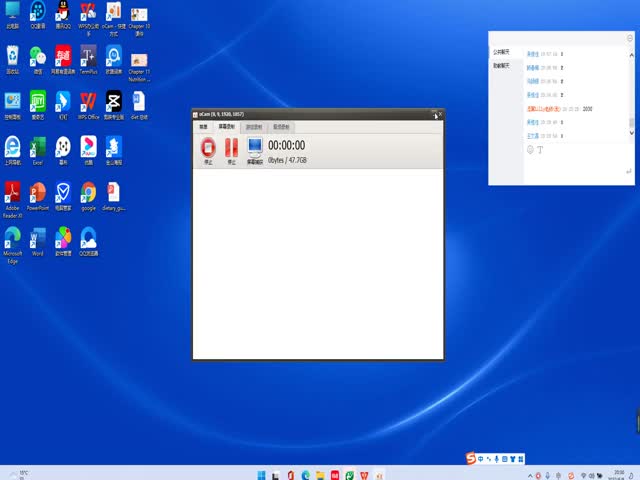640x480 pixels.
Task: Select the second chat tab in left sidebar
Action: 501,65
